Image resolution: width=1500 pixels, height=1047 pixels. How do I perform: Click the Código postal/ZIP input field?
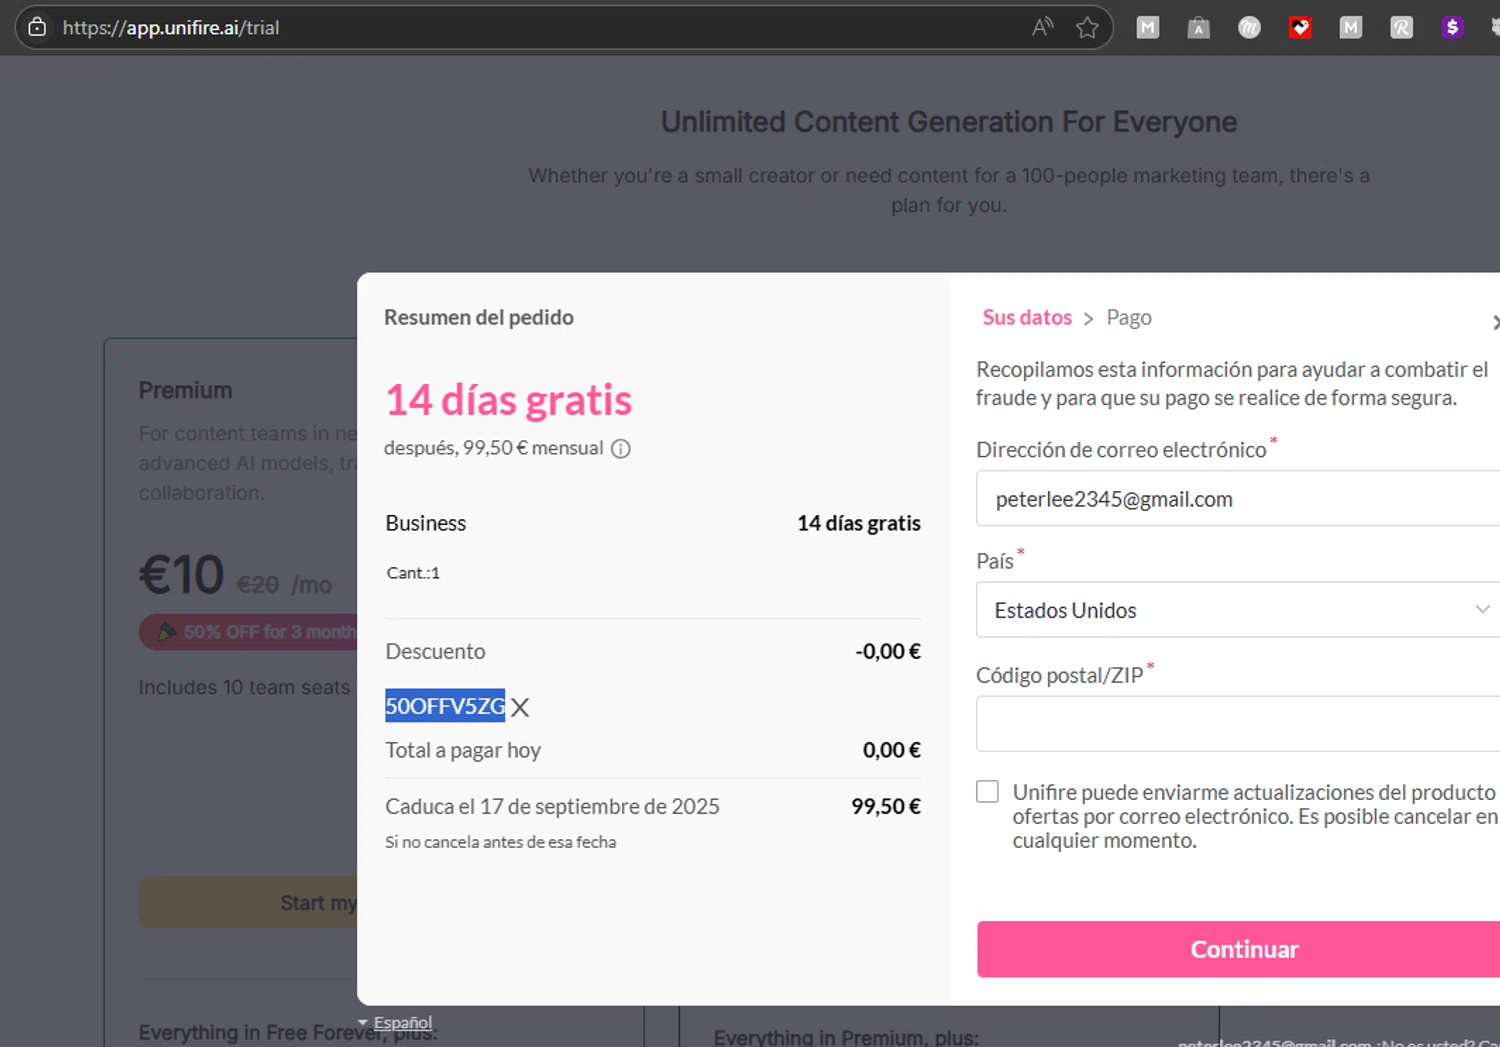[1238, 724]
